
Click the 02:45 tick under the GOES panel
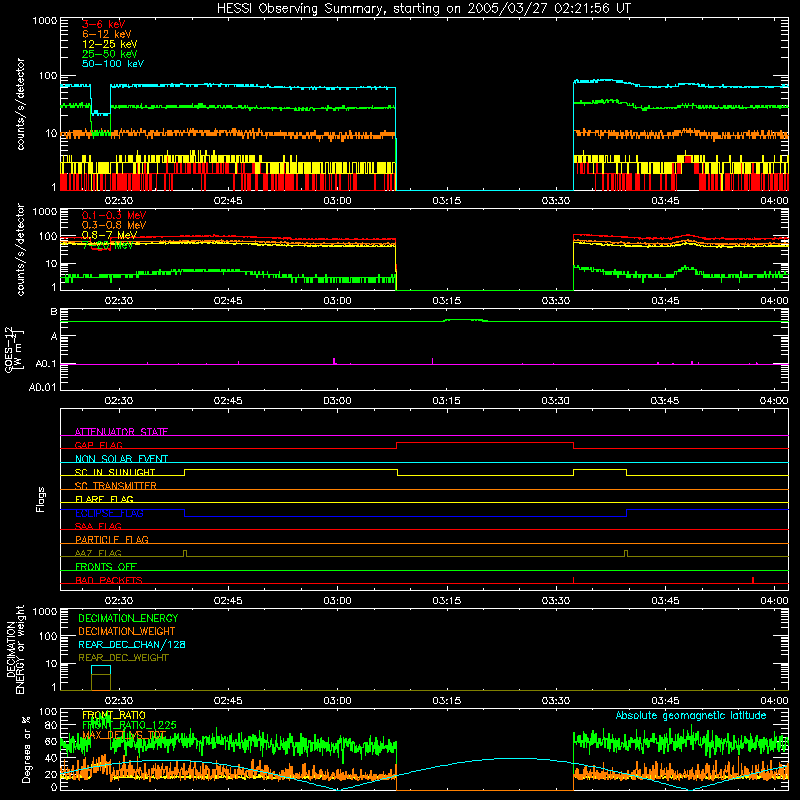coord(228,401)
